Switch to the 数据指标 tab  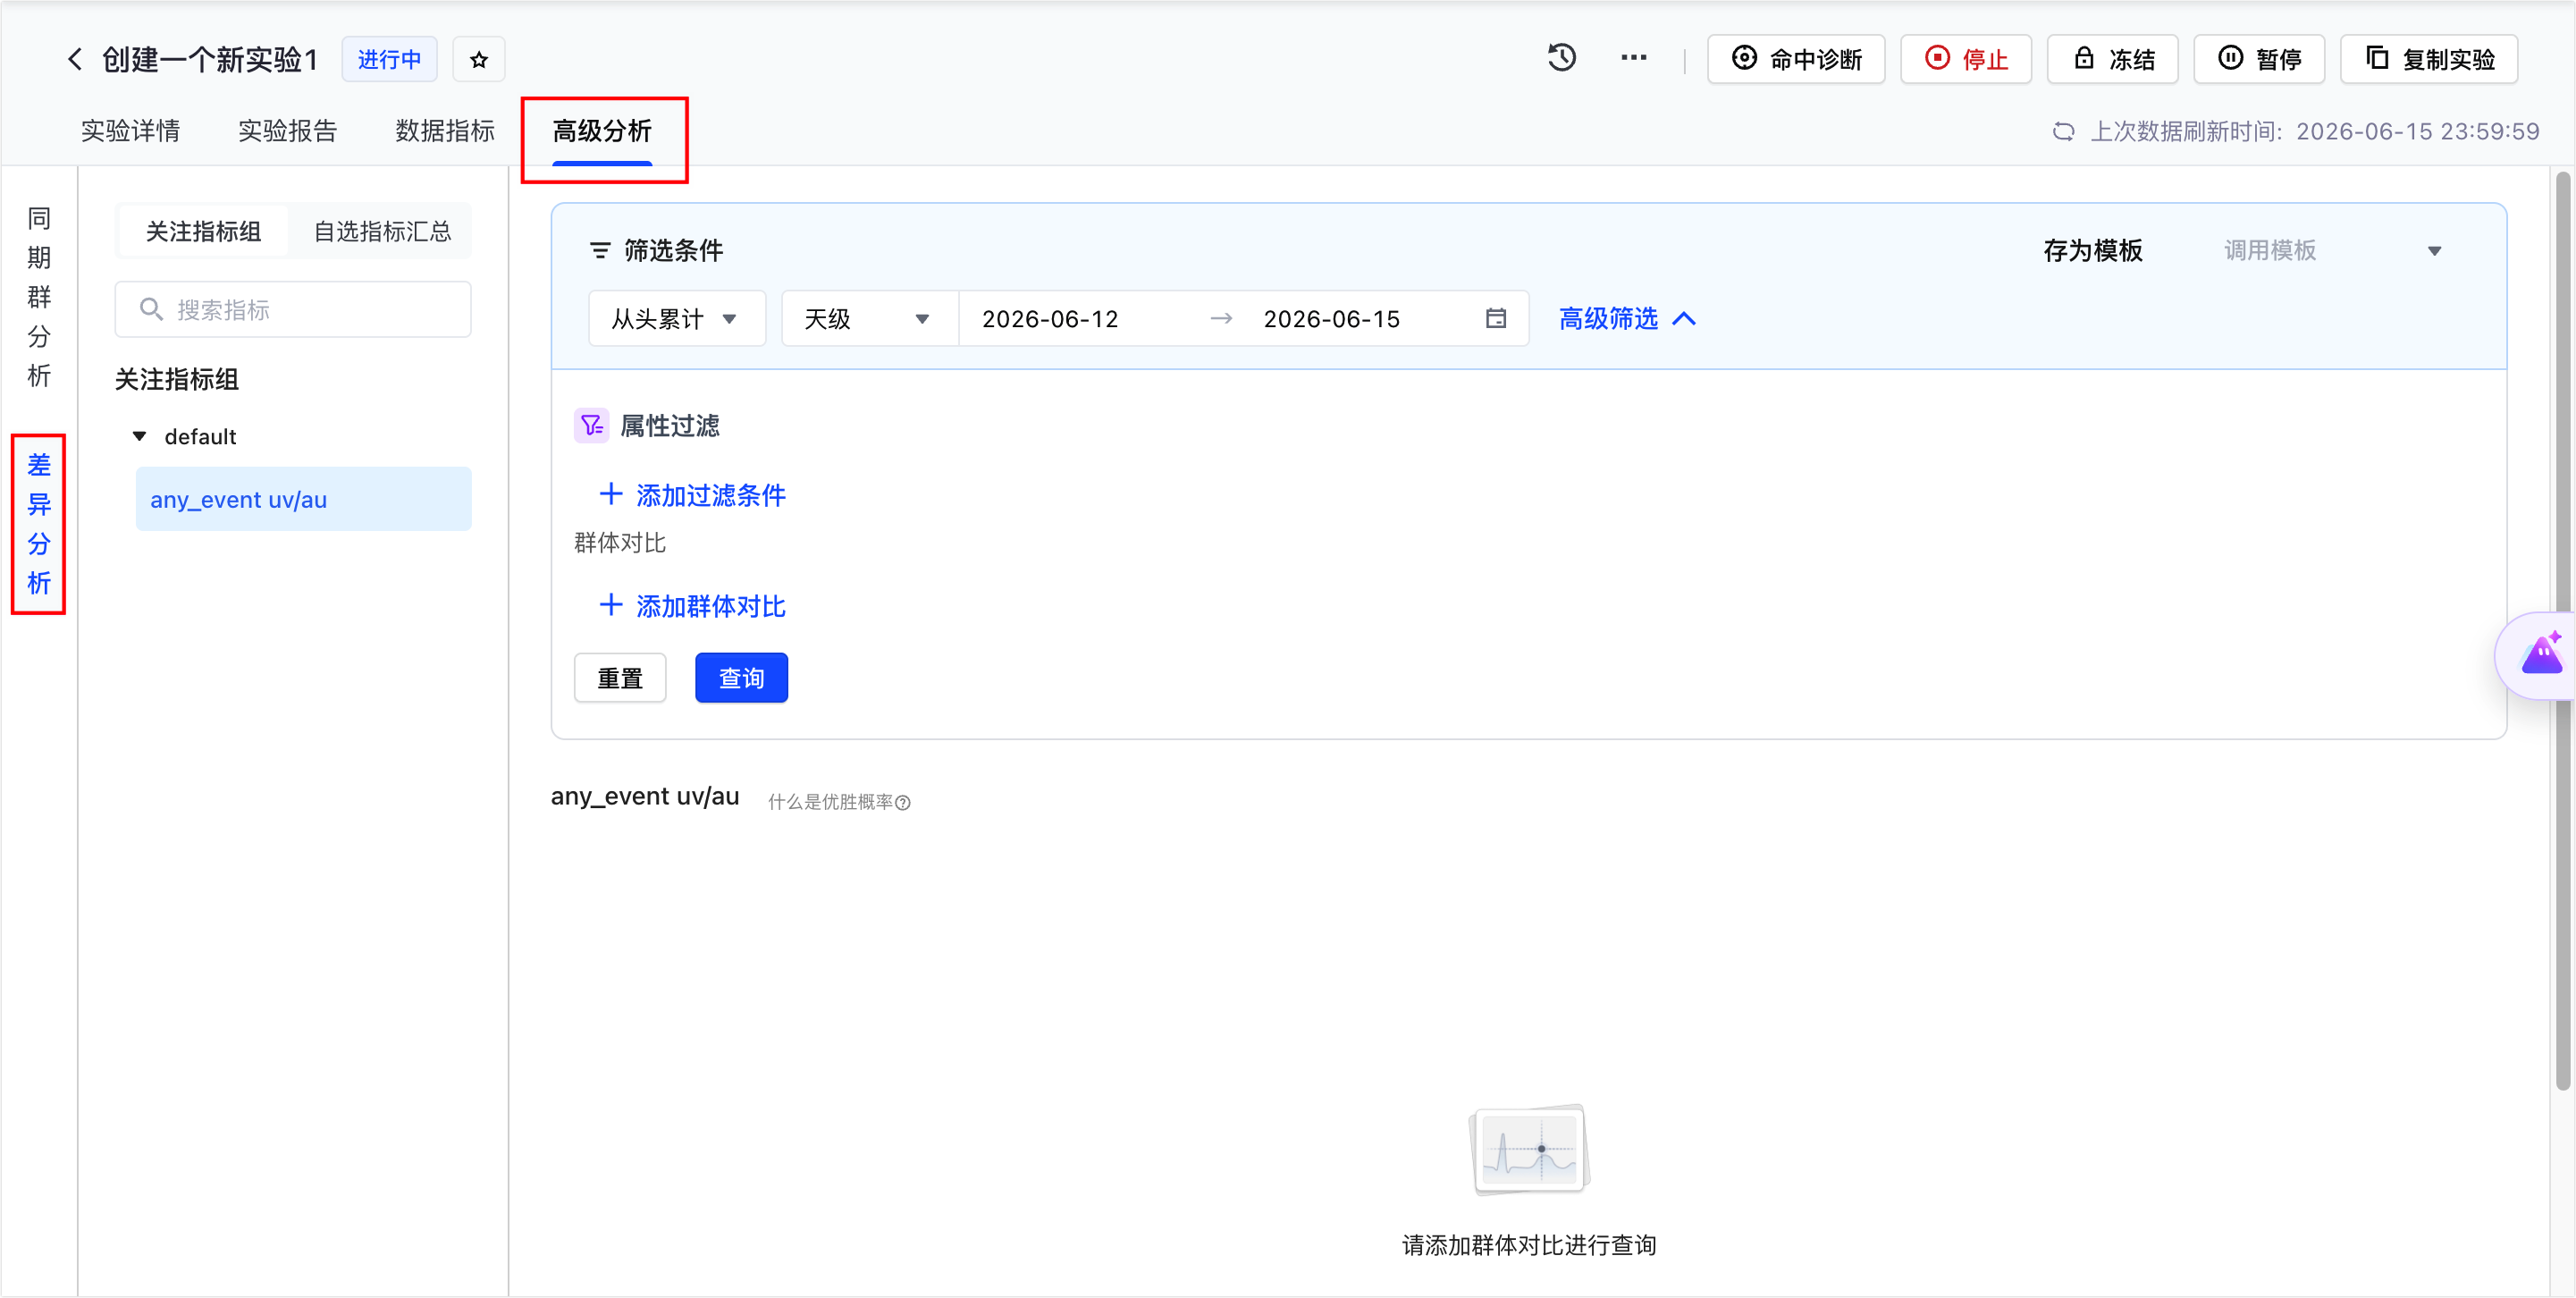click(x=445, y=131)
